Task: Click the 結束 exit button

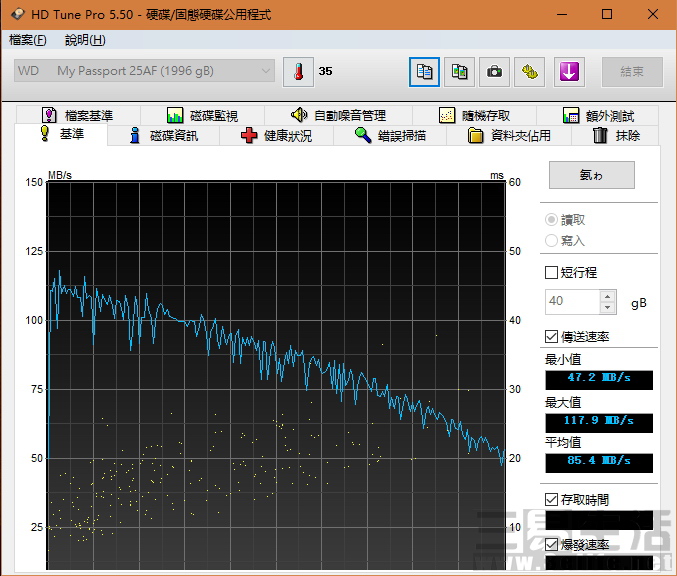Action: click(632, 72)
